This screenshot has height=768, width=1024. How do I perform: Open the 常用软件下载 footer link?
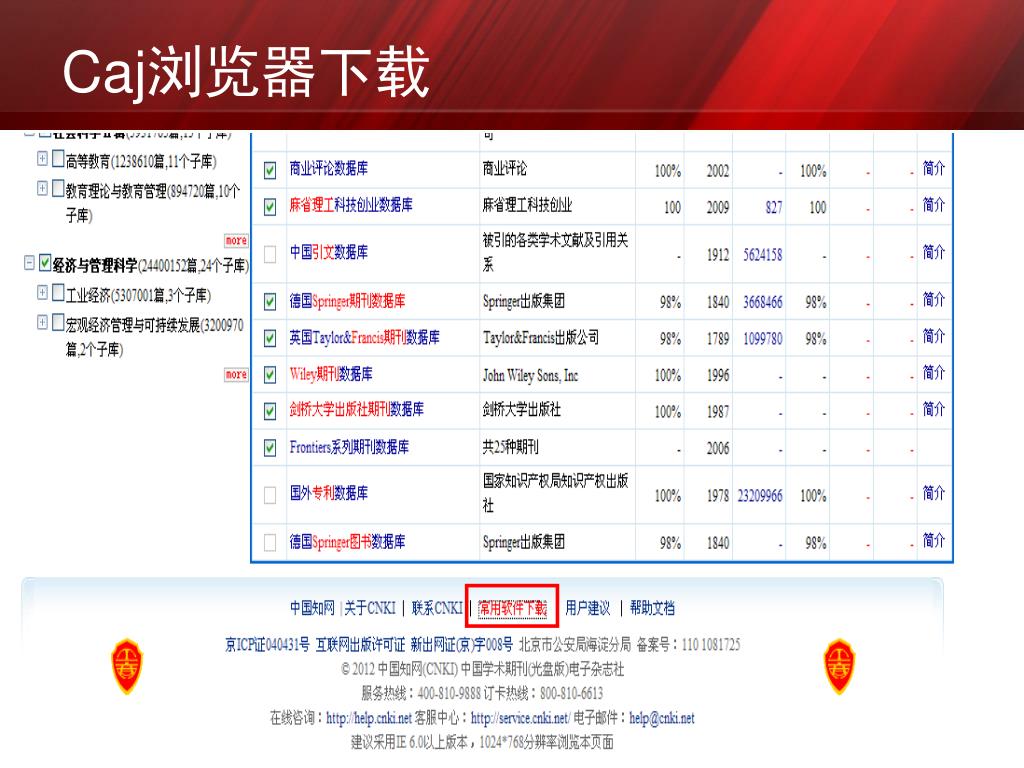click(x=513, y=608)
